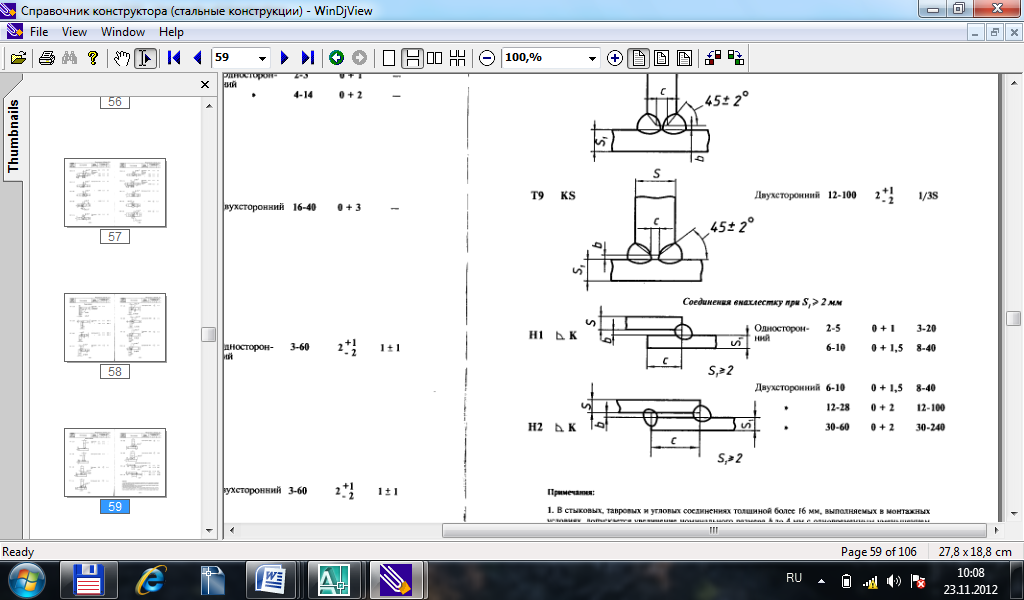1024x600 pixels.
Task: Open the Windows Start menu
Action: pos(27,580)
